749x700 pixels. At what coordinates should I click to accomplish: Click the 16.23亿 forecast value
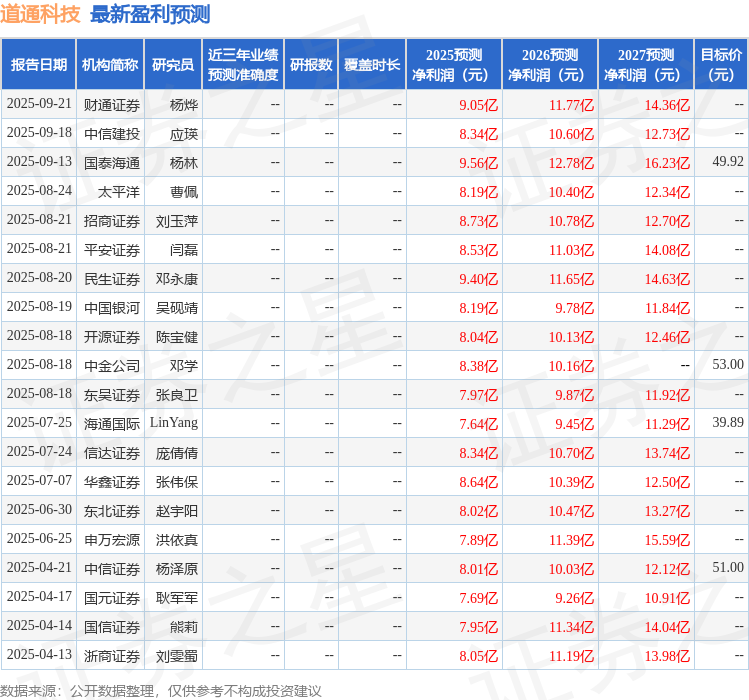point(667,163)
